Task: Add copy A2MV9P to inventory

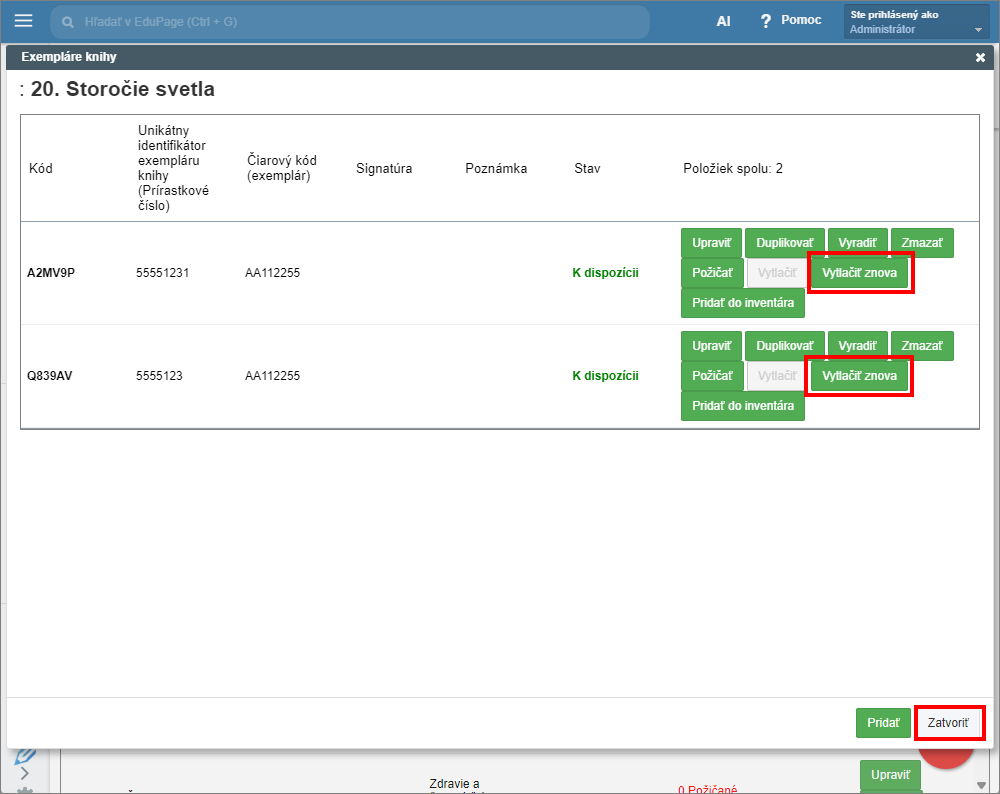Action: 742,303
